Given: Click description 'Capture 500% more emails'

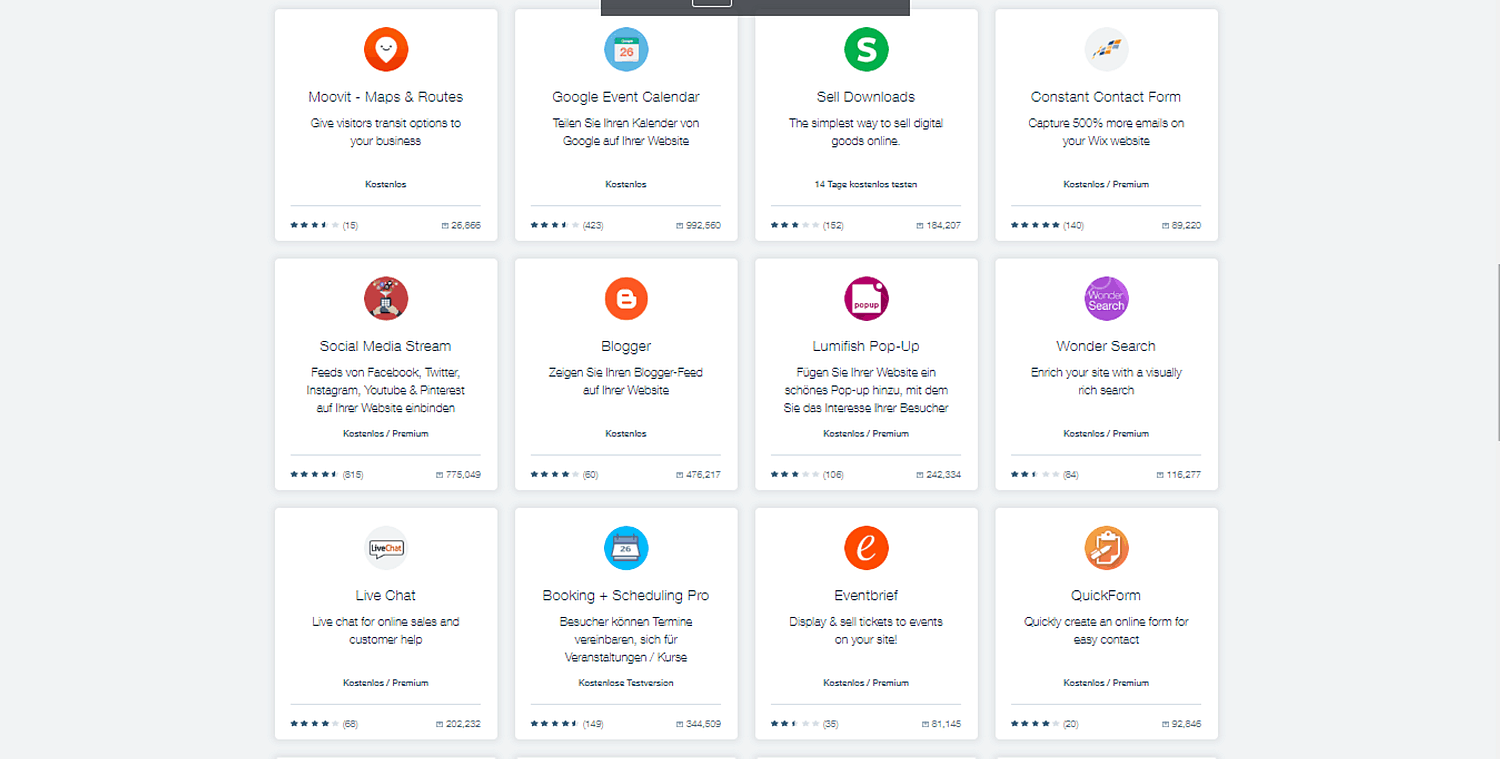Looking at the screenshot, I should point(1106,132).
